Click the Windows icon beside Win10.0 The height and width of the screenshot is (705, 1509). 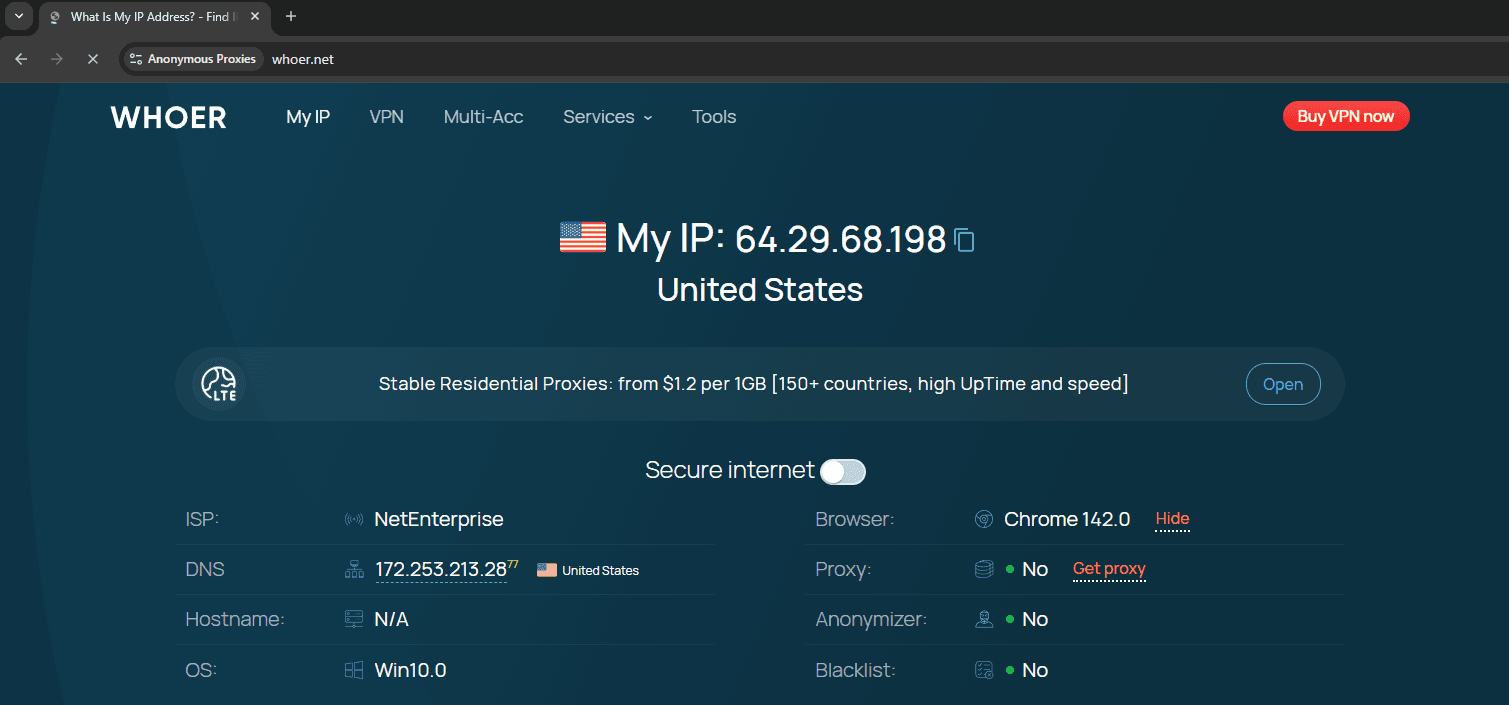(354, 669)
